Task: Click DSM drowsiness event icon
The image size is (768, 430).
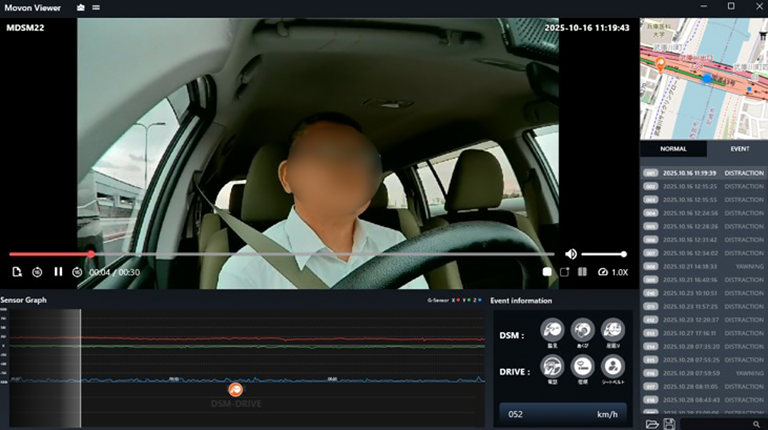Action: (613, 330)
